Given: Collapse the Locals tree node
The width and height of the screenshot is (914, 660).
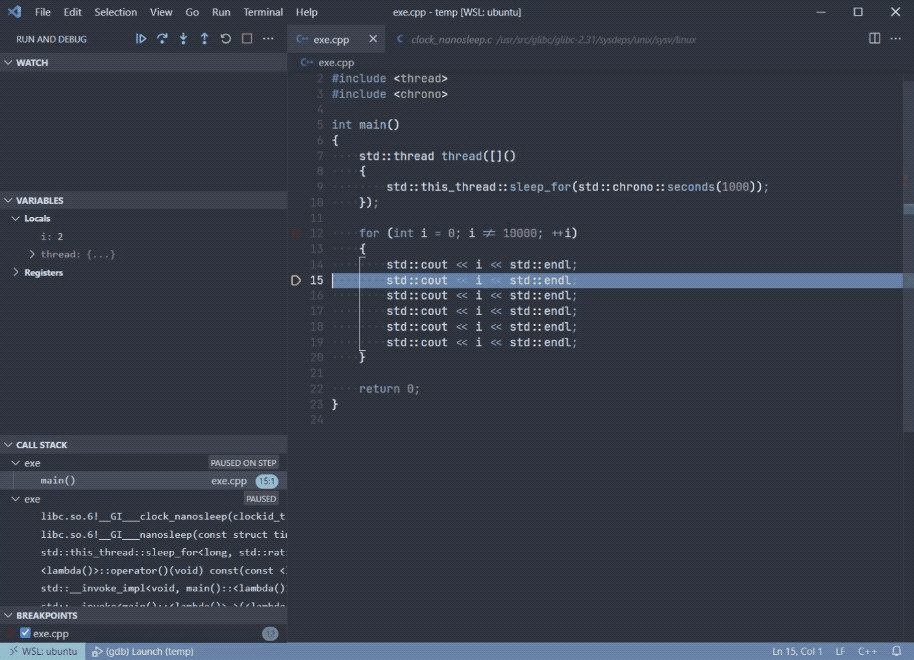Looking at the screenshot, I should click(16, 218).
